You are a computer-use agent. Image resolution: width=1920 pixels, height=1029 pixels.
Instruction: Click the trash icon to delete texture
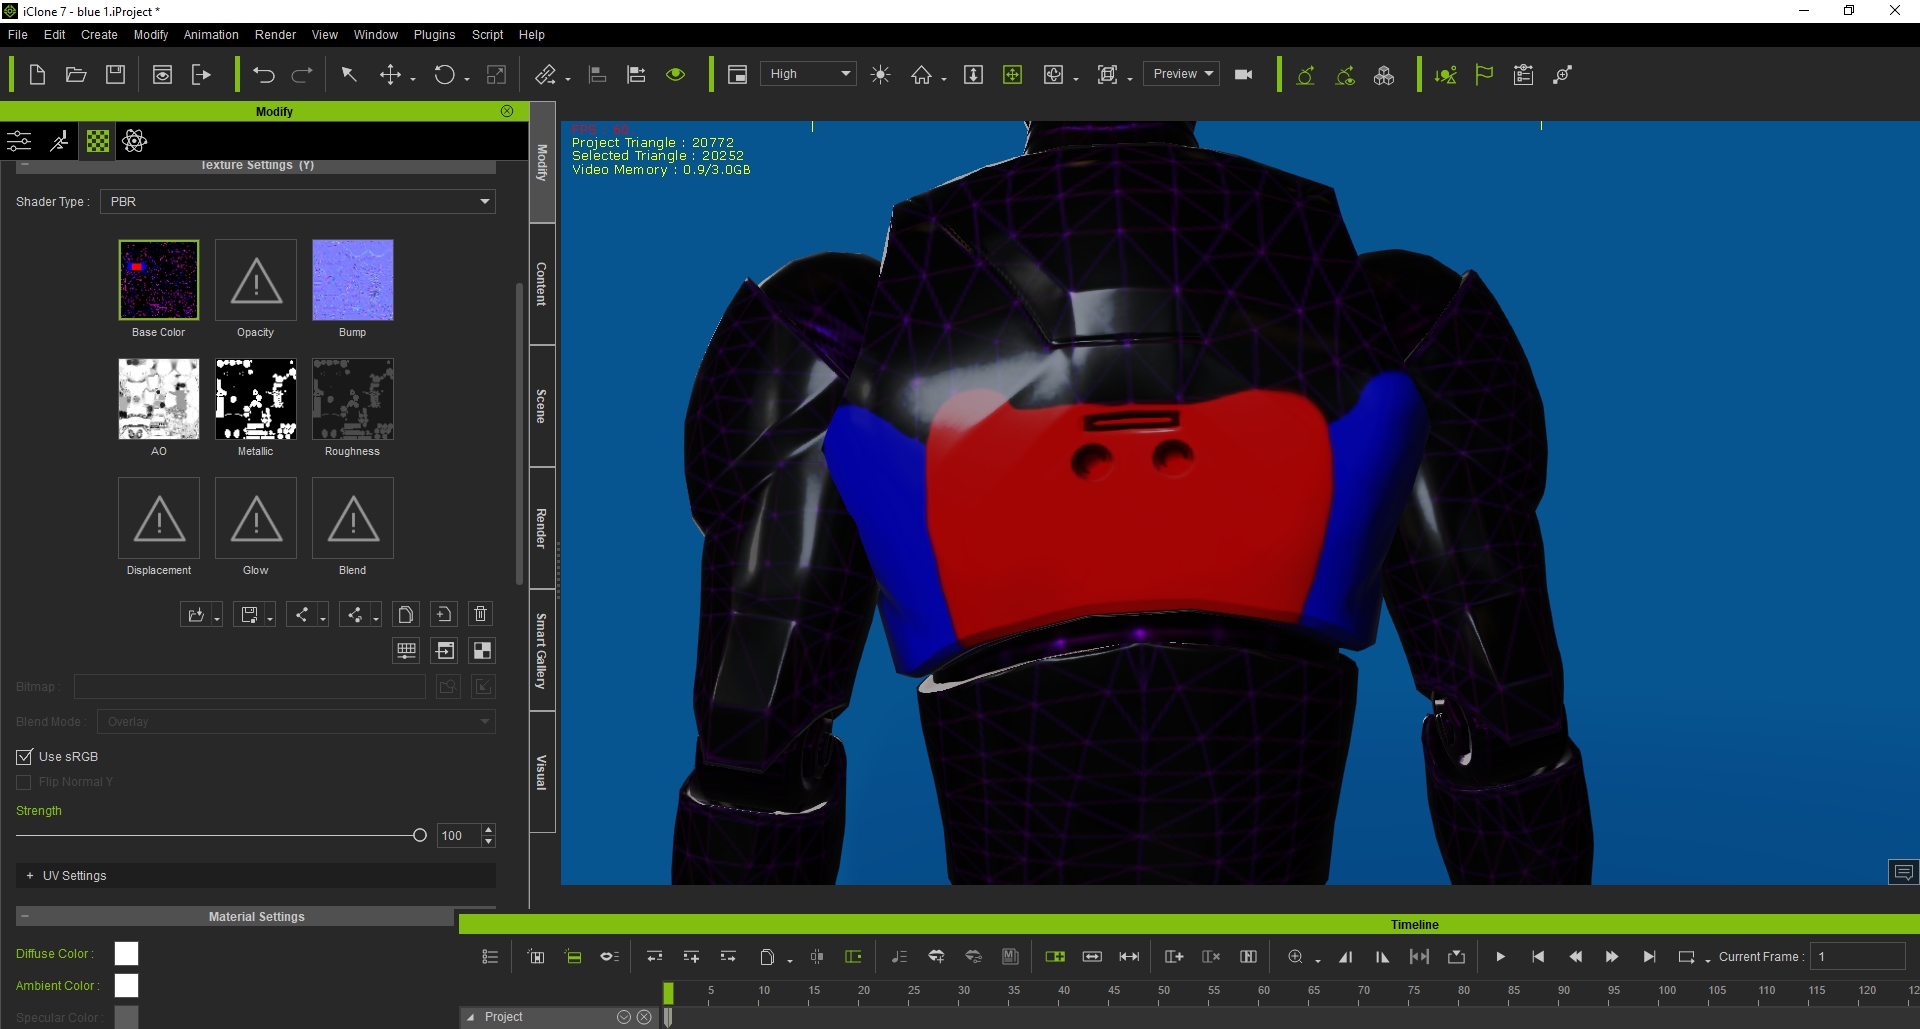point(481,614)
